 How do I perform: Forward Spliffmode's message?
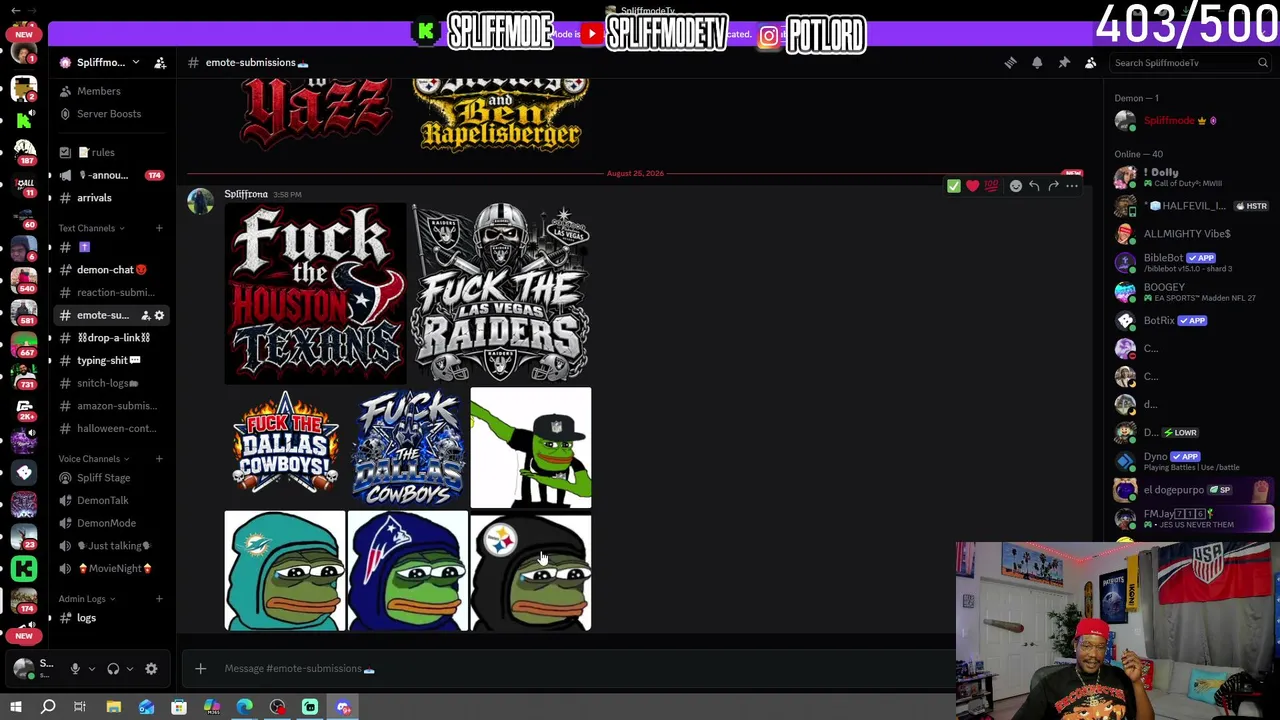point(1053,186)
